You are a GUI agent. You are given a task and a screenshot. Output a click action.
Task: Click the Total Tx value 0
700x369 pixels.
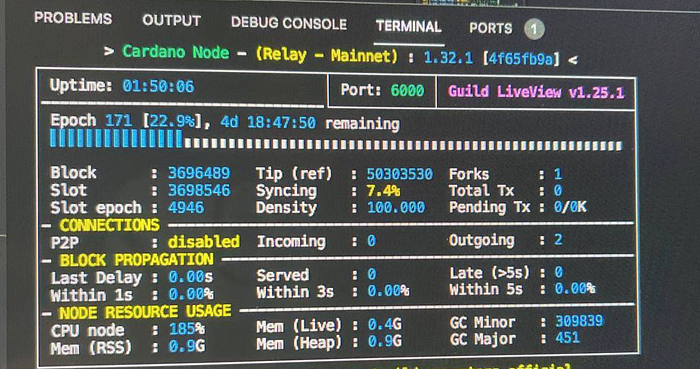click(x=558, y=191)
